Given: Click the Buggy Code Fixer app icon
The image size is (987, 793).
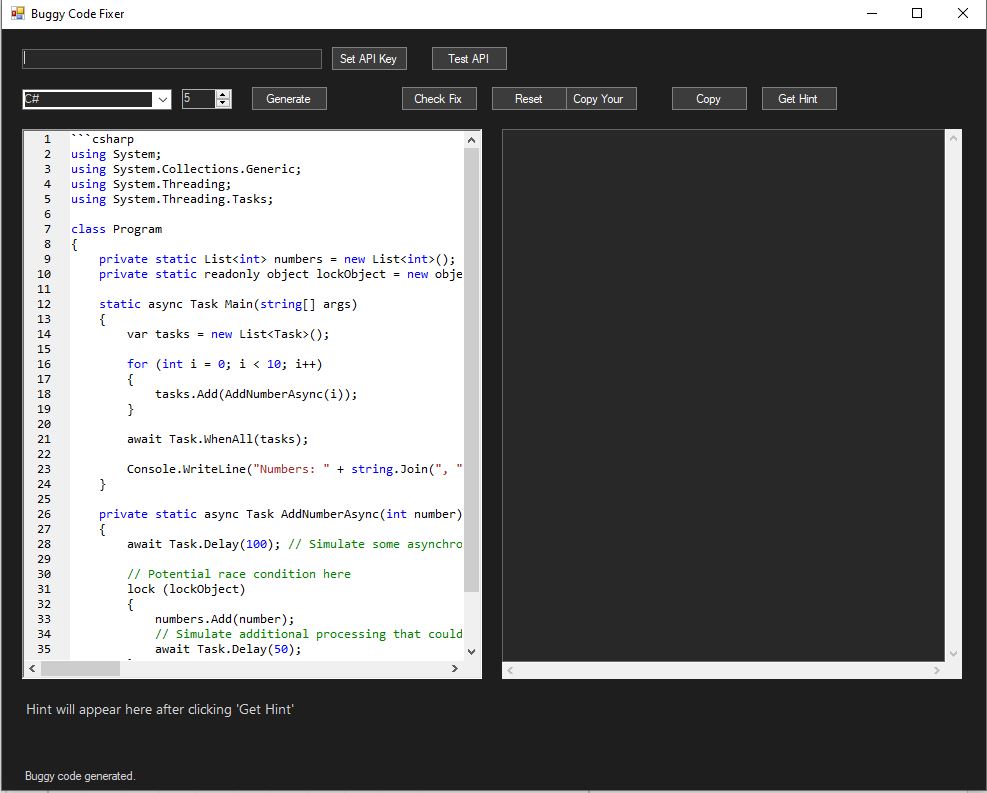Looking at the screenshot, I should [17, 13].
